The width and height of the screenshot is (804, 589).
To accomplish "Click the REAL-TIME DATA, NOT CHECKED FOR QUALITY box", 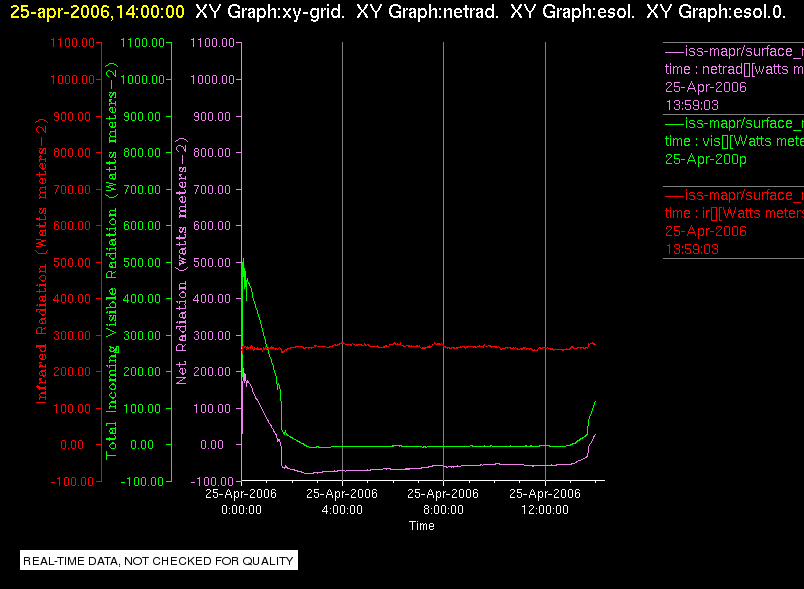I will [x=159, y=560].
